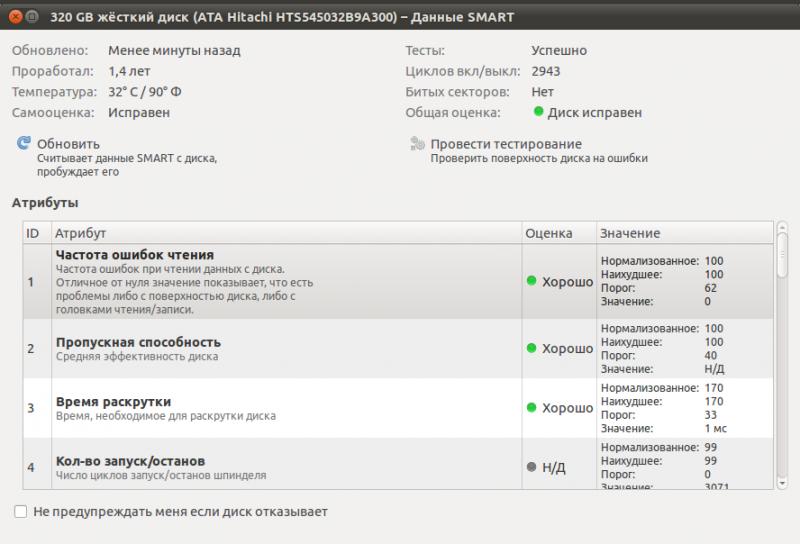Highlight the Время раскрутки attribute row
The width and height of the screenshot is (800, 544).
click(x=285, y=408)
